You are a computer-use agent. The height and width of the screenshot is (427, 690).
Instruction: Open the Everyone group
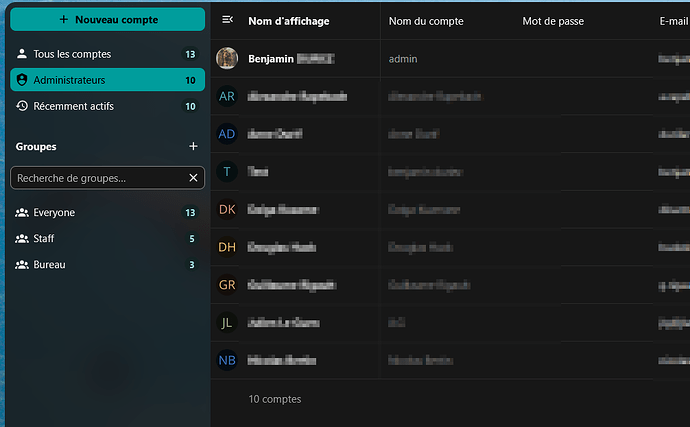107,213
